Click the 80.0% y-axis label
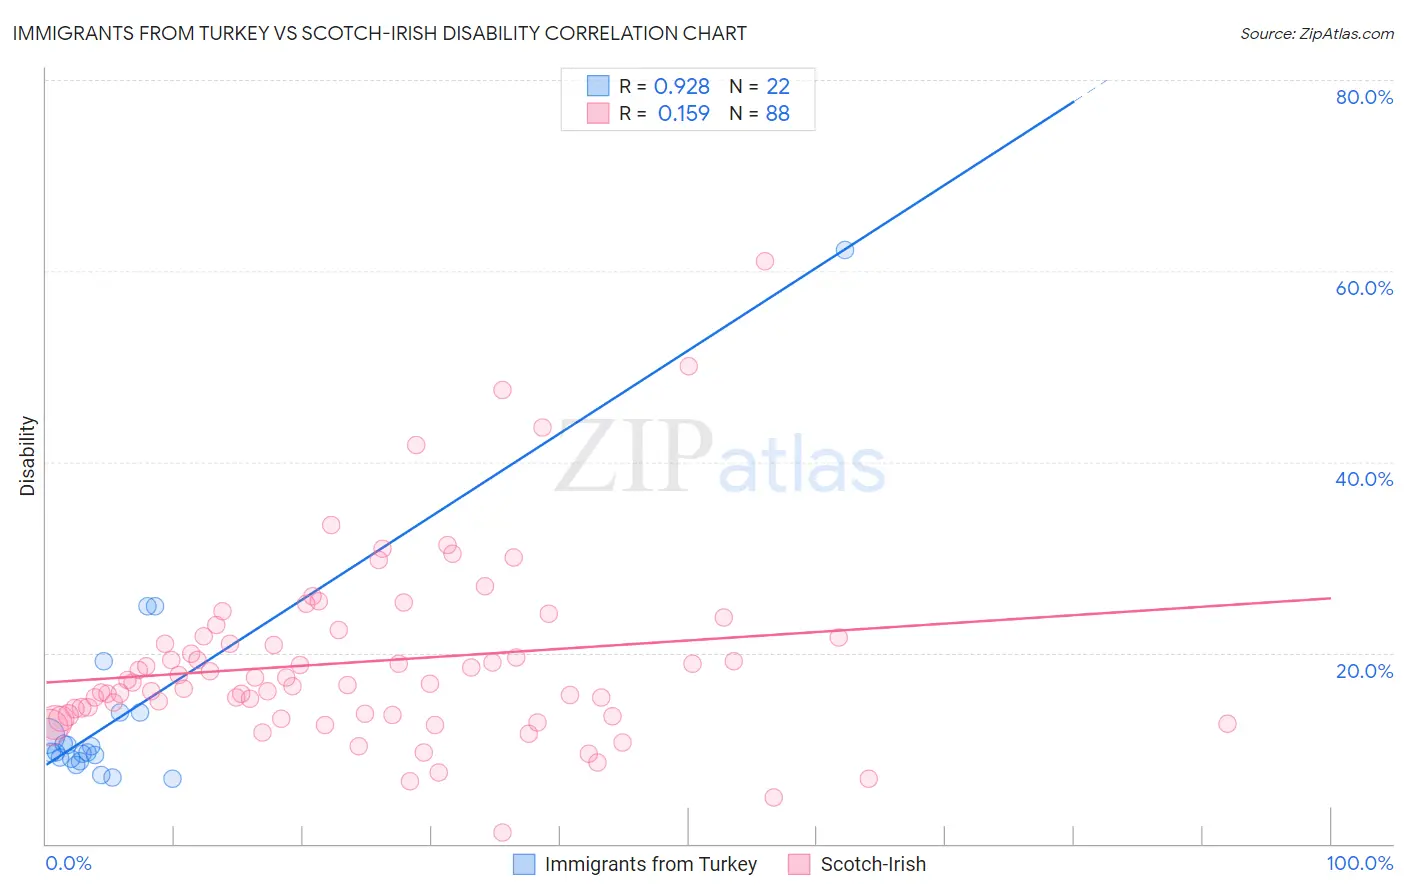This screenshot has height=892, width=1406. [x=1364, y=97]
